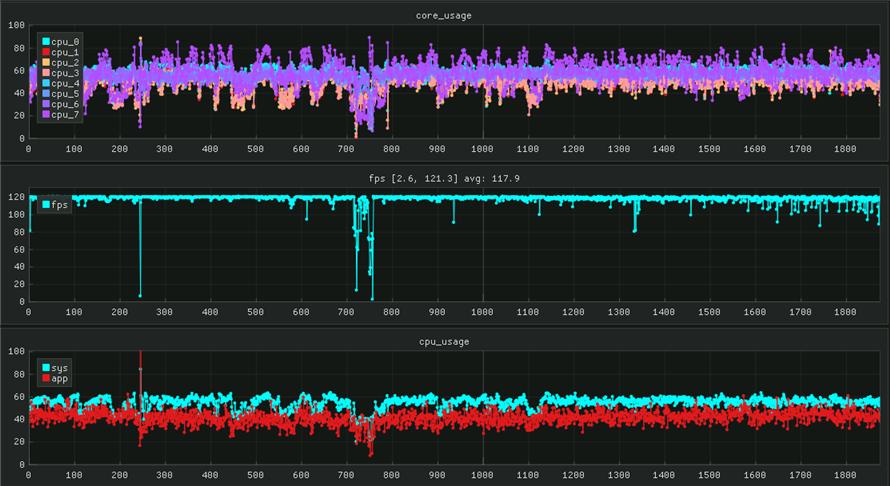
Task: Click the app legend item
Action: [59, 378]
